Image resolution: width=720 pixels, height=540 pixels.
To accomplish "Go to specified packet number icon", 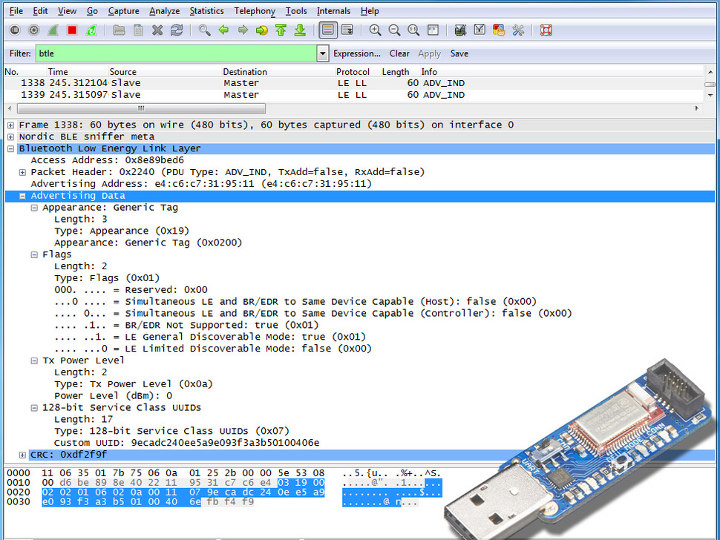I will [x=262, y=30].
